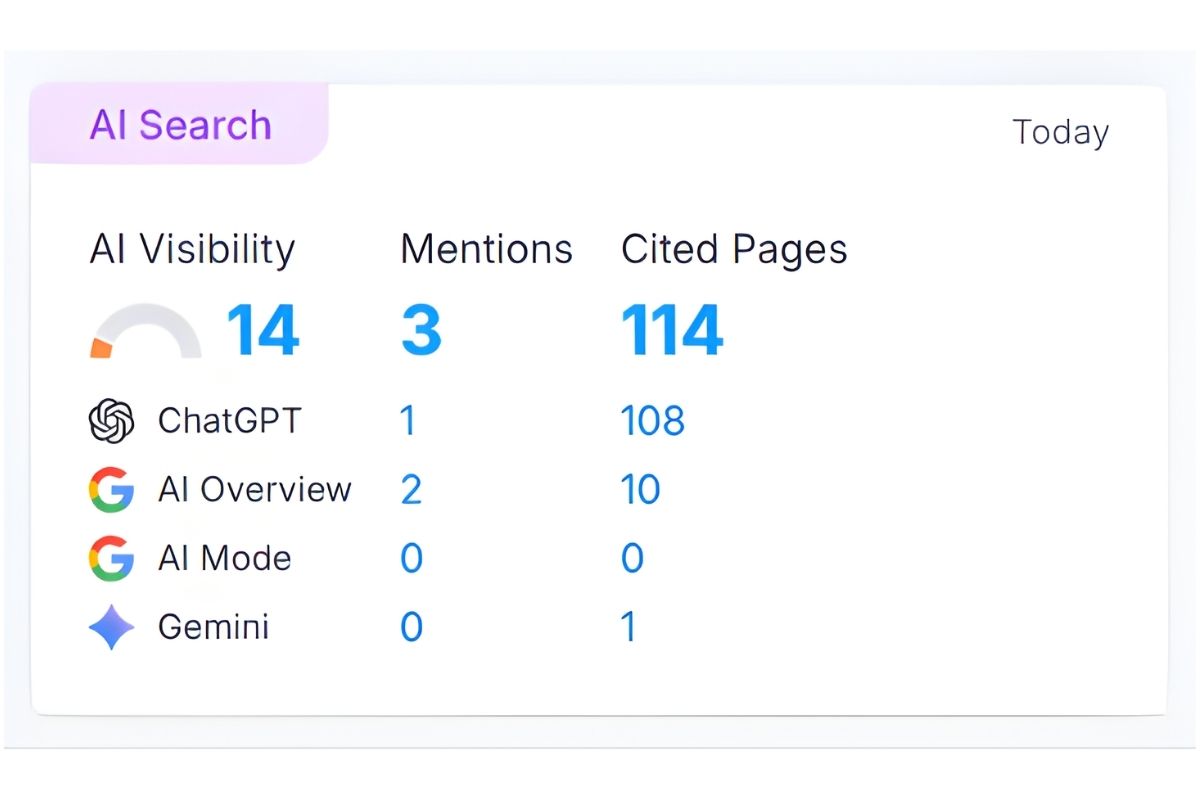
Task: Click Gemini mentions value 0
Action: (411, 628)
